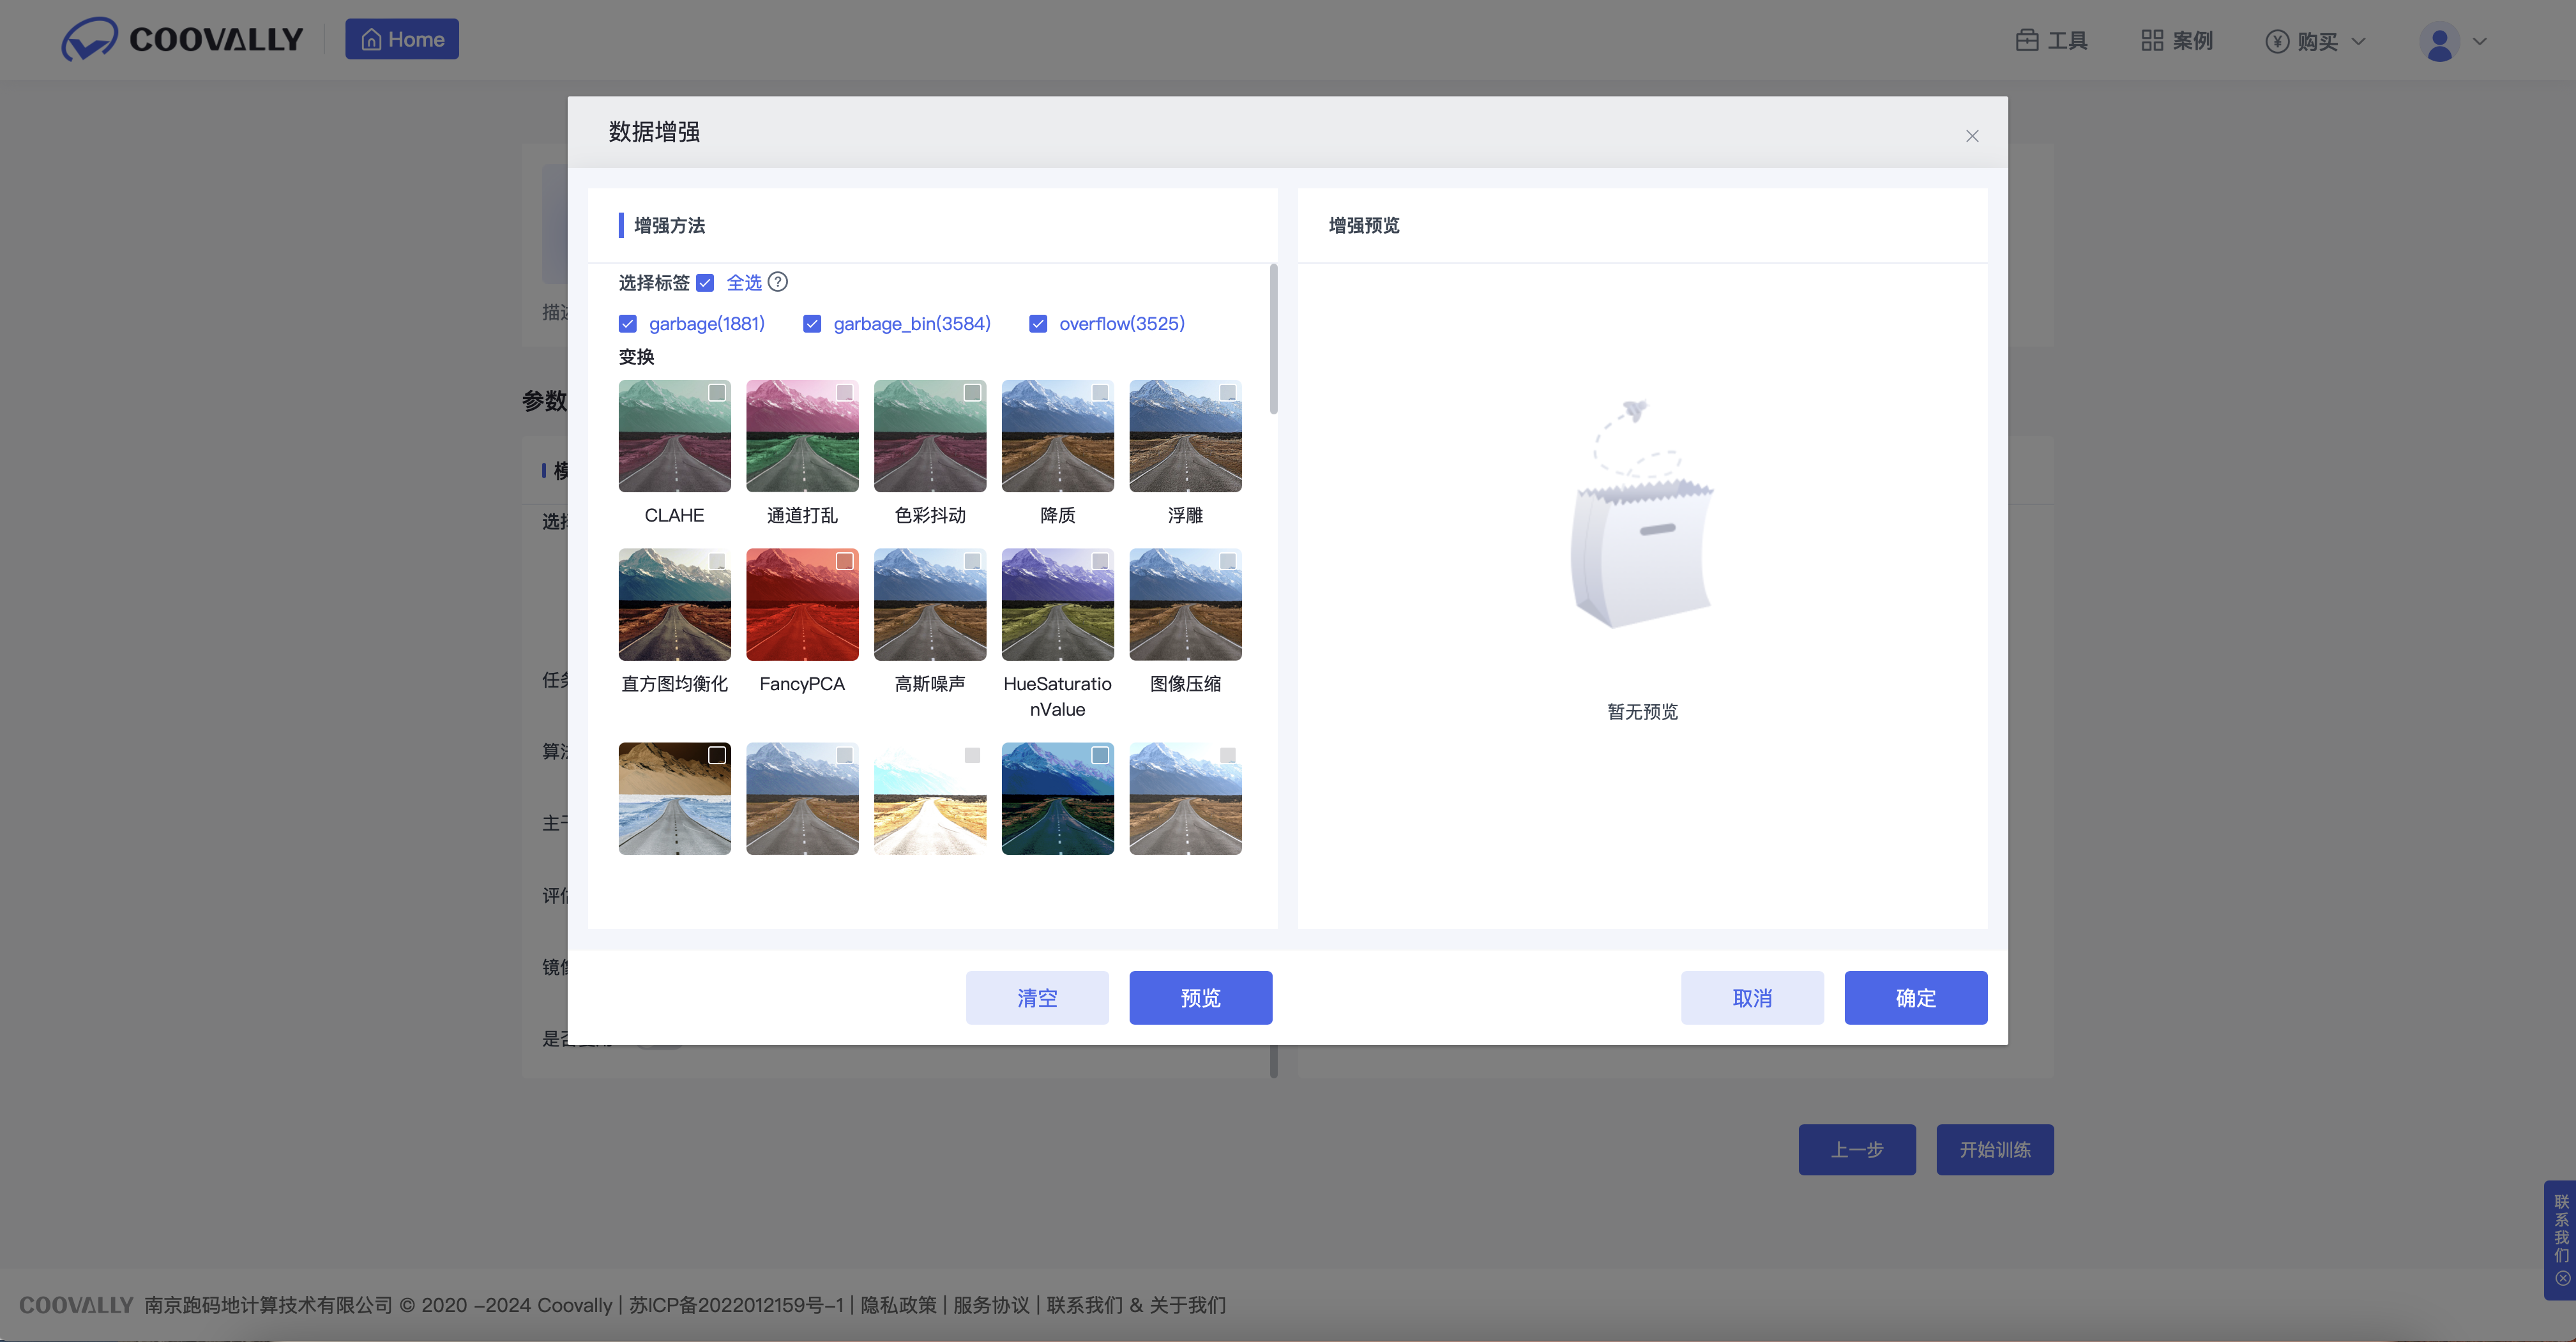Toggle the overflow(3525) label checkbox
Viewport: 2576px width, 1342px height.
(x=1038, y=324)
